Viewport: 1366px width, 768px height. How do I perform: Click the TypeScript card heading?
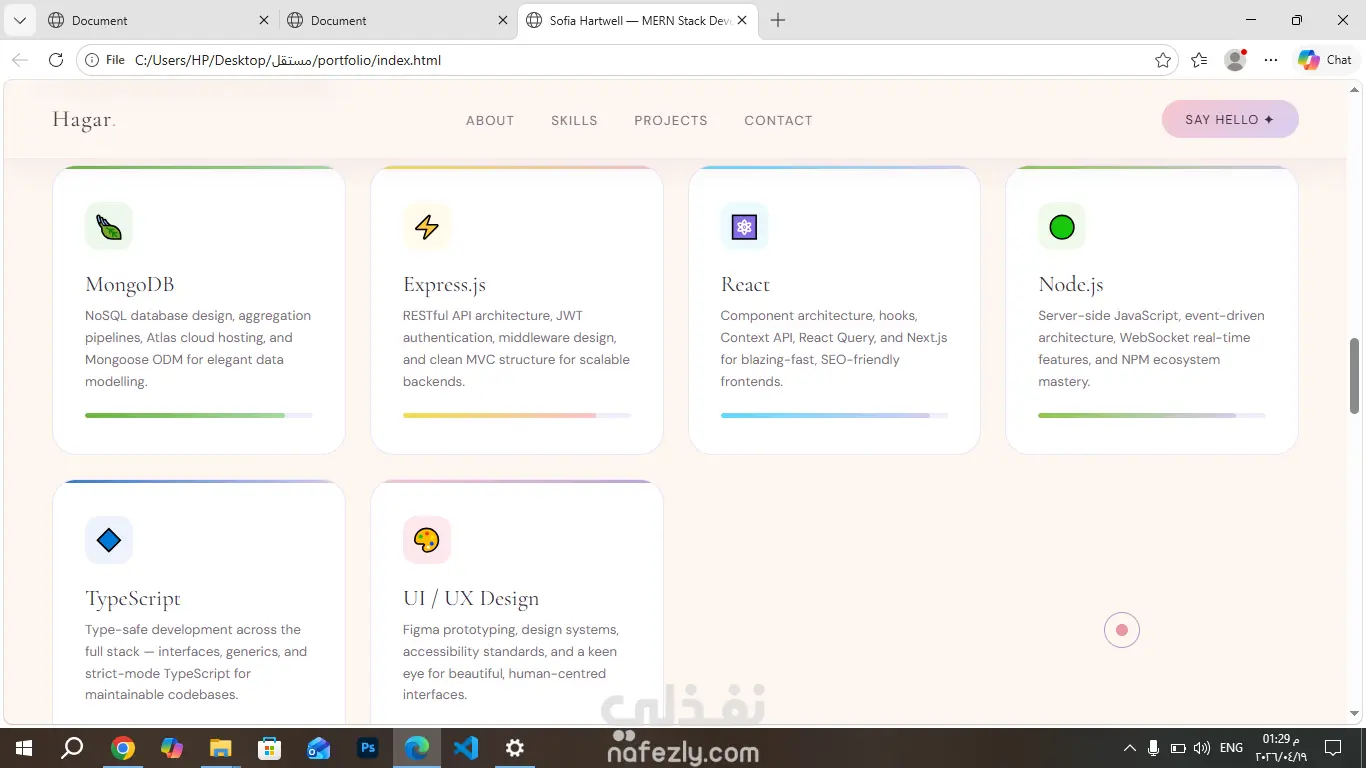point(133,599)
